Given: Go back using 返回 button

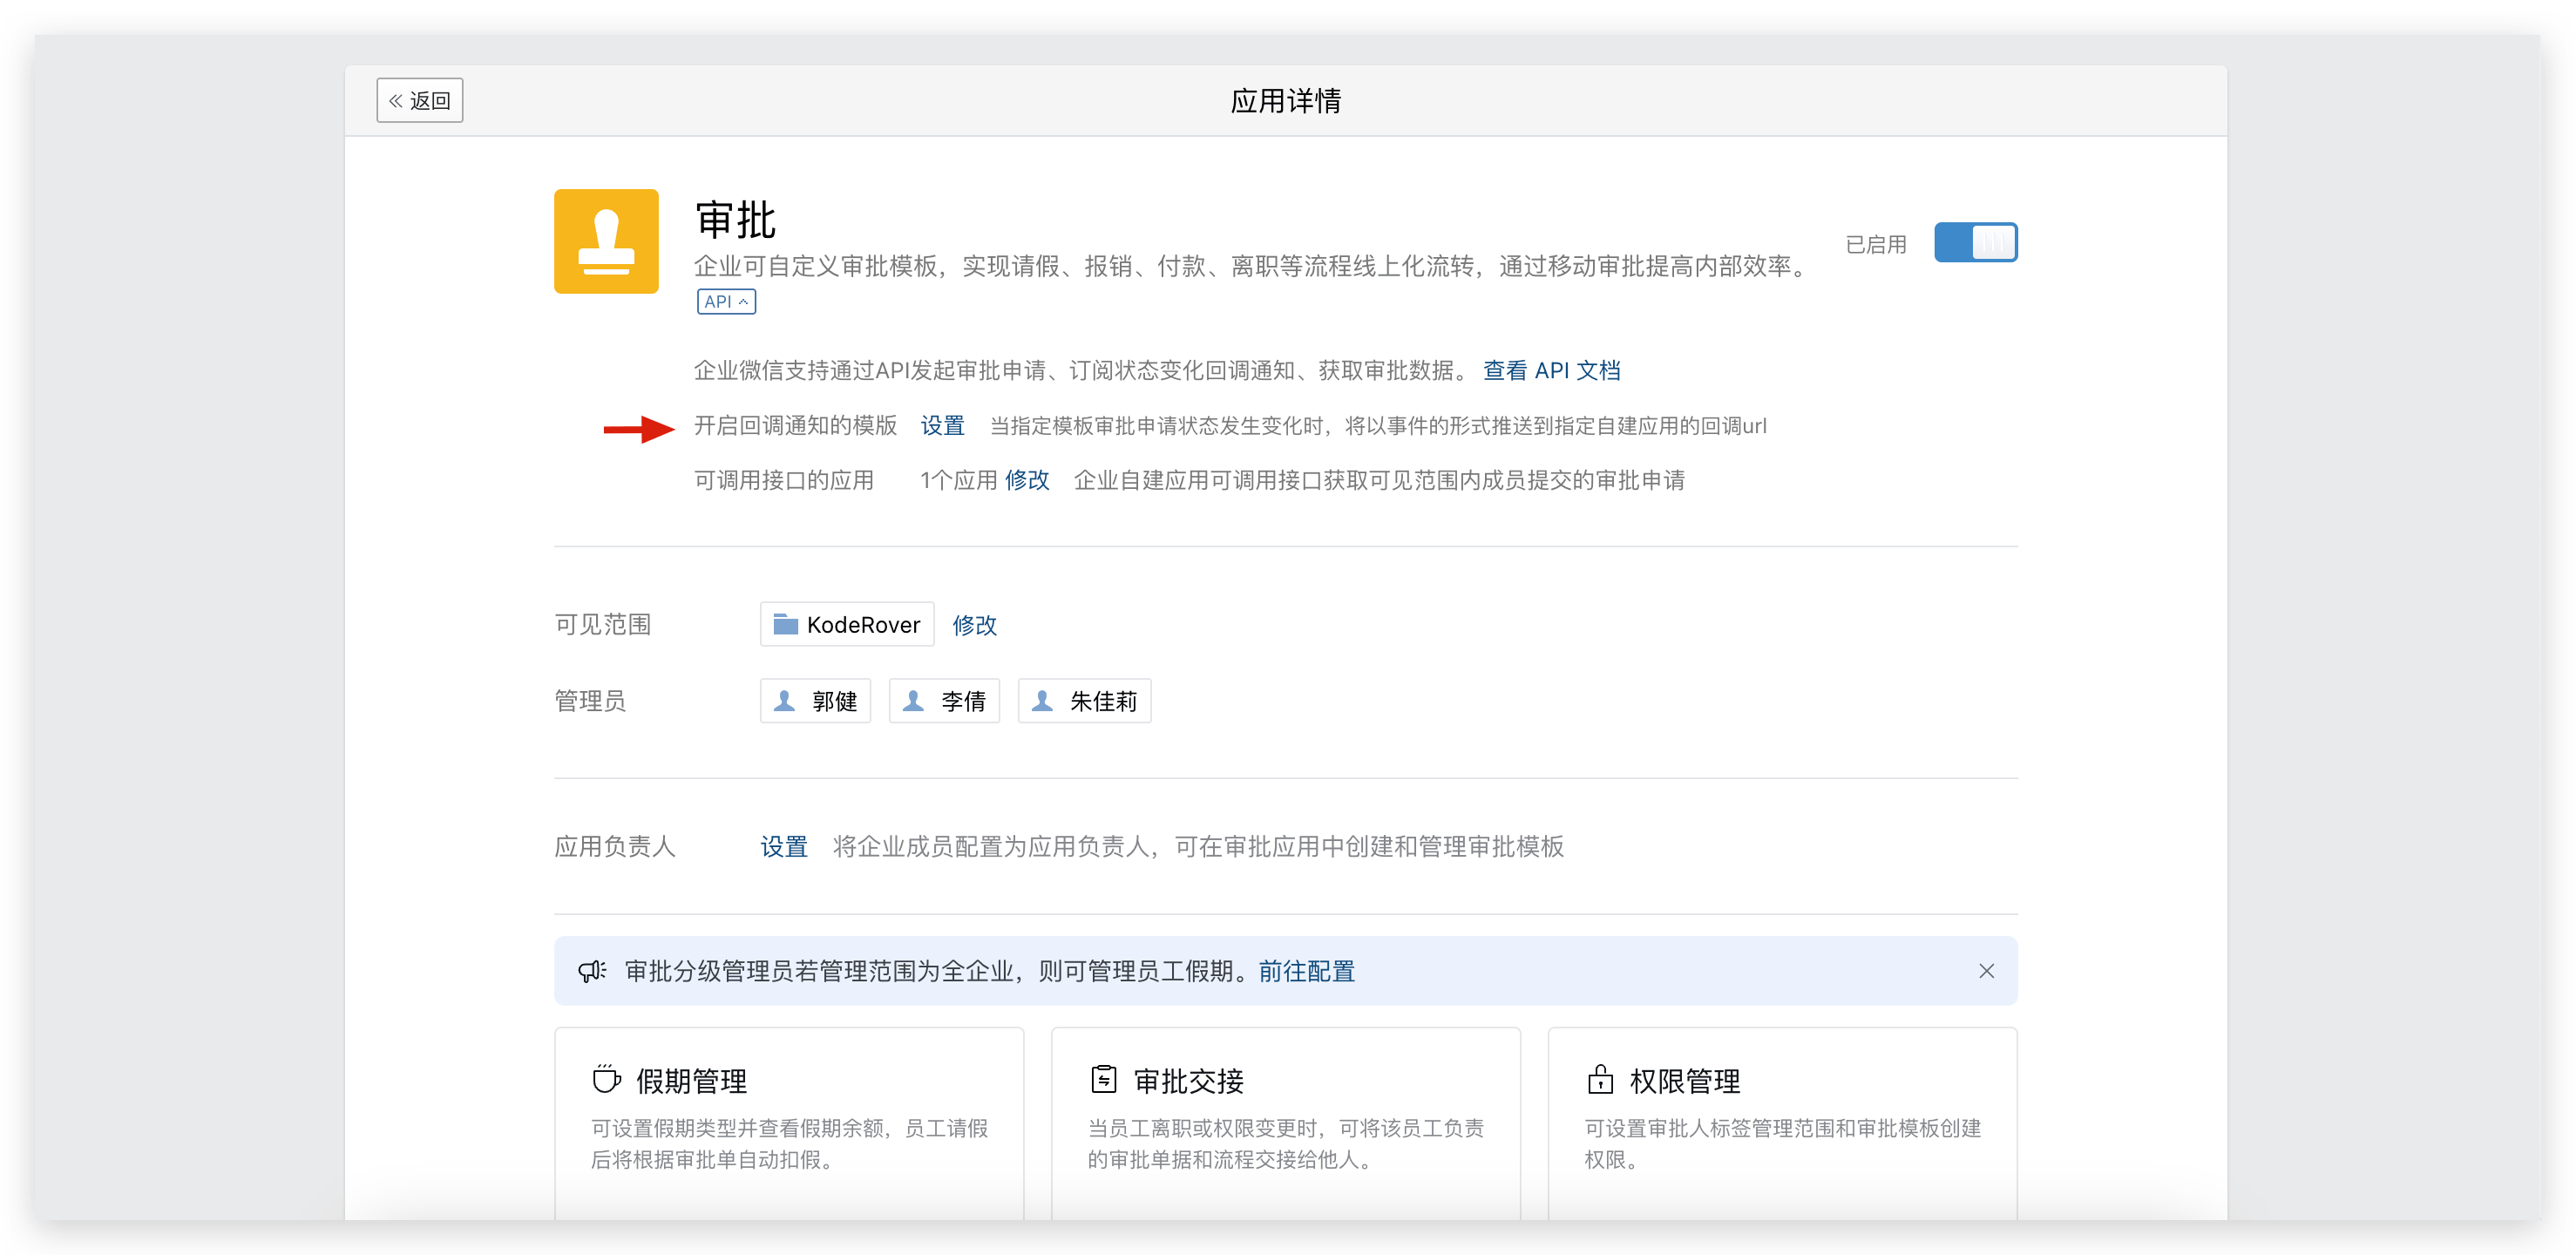Looking at the screenshot, I should point(420,101).
